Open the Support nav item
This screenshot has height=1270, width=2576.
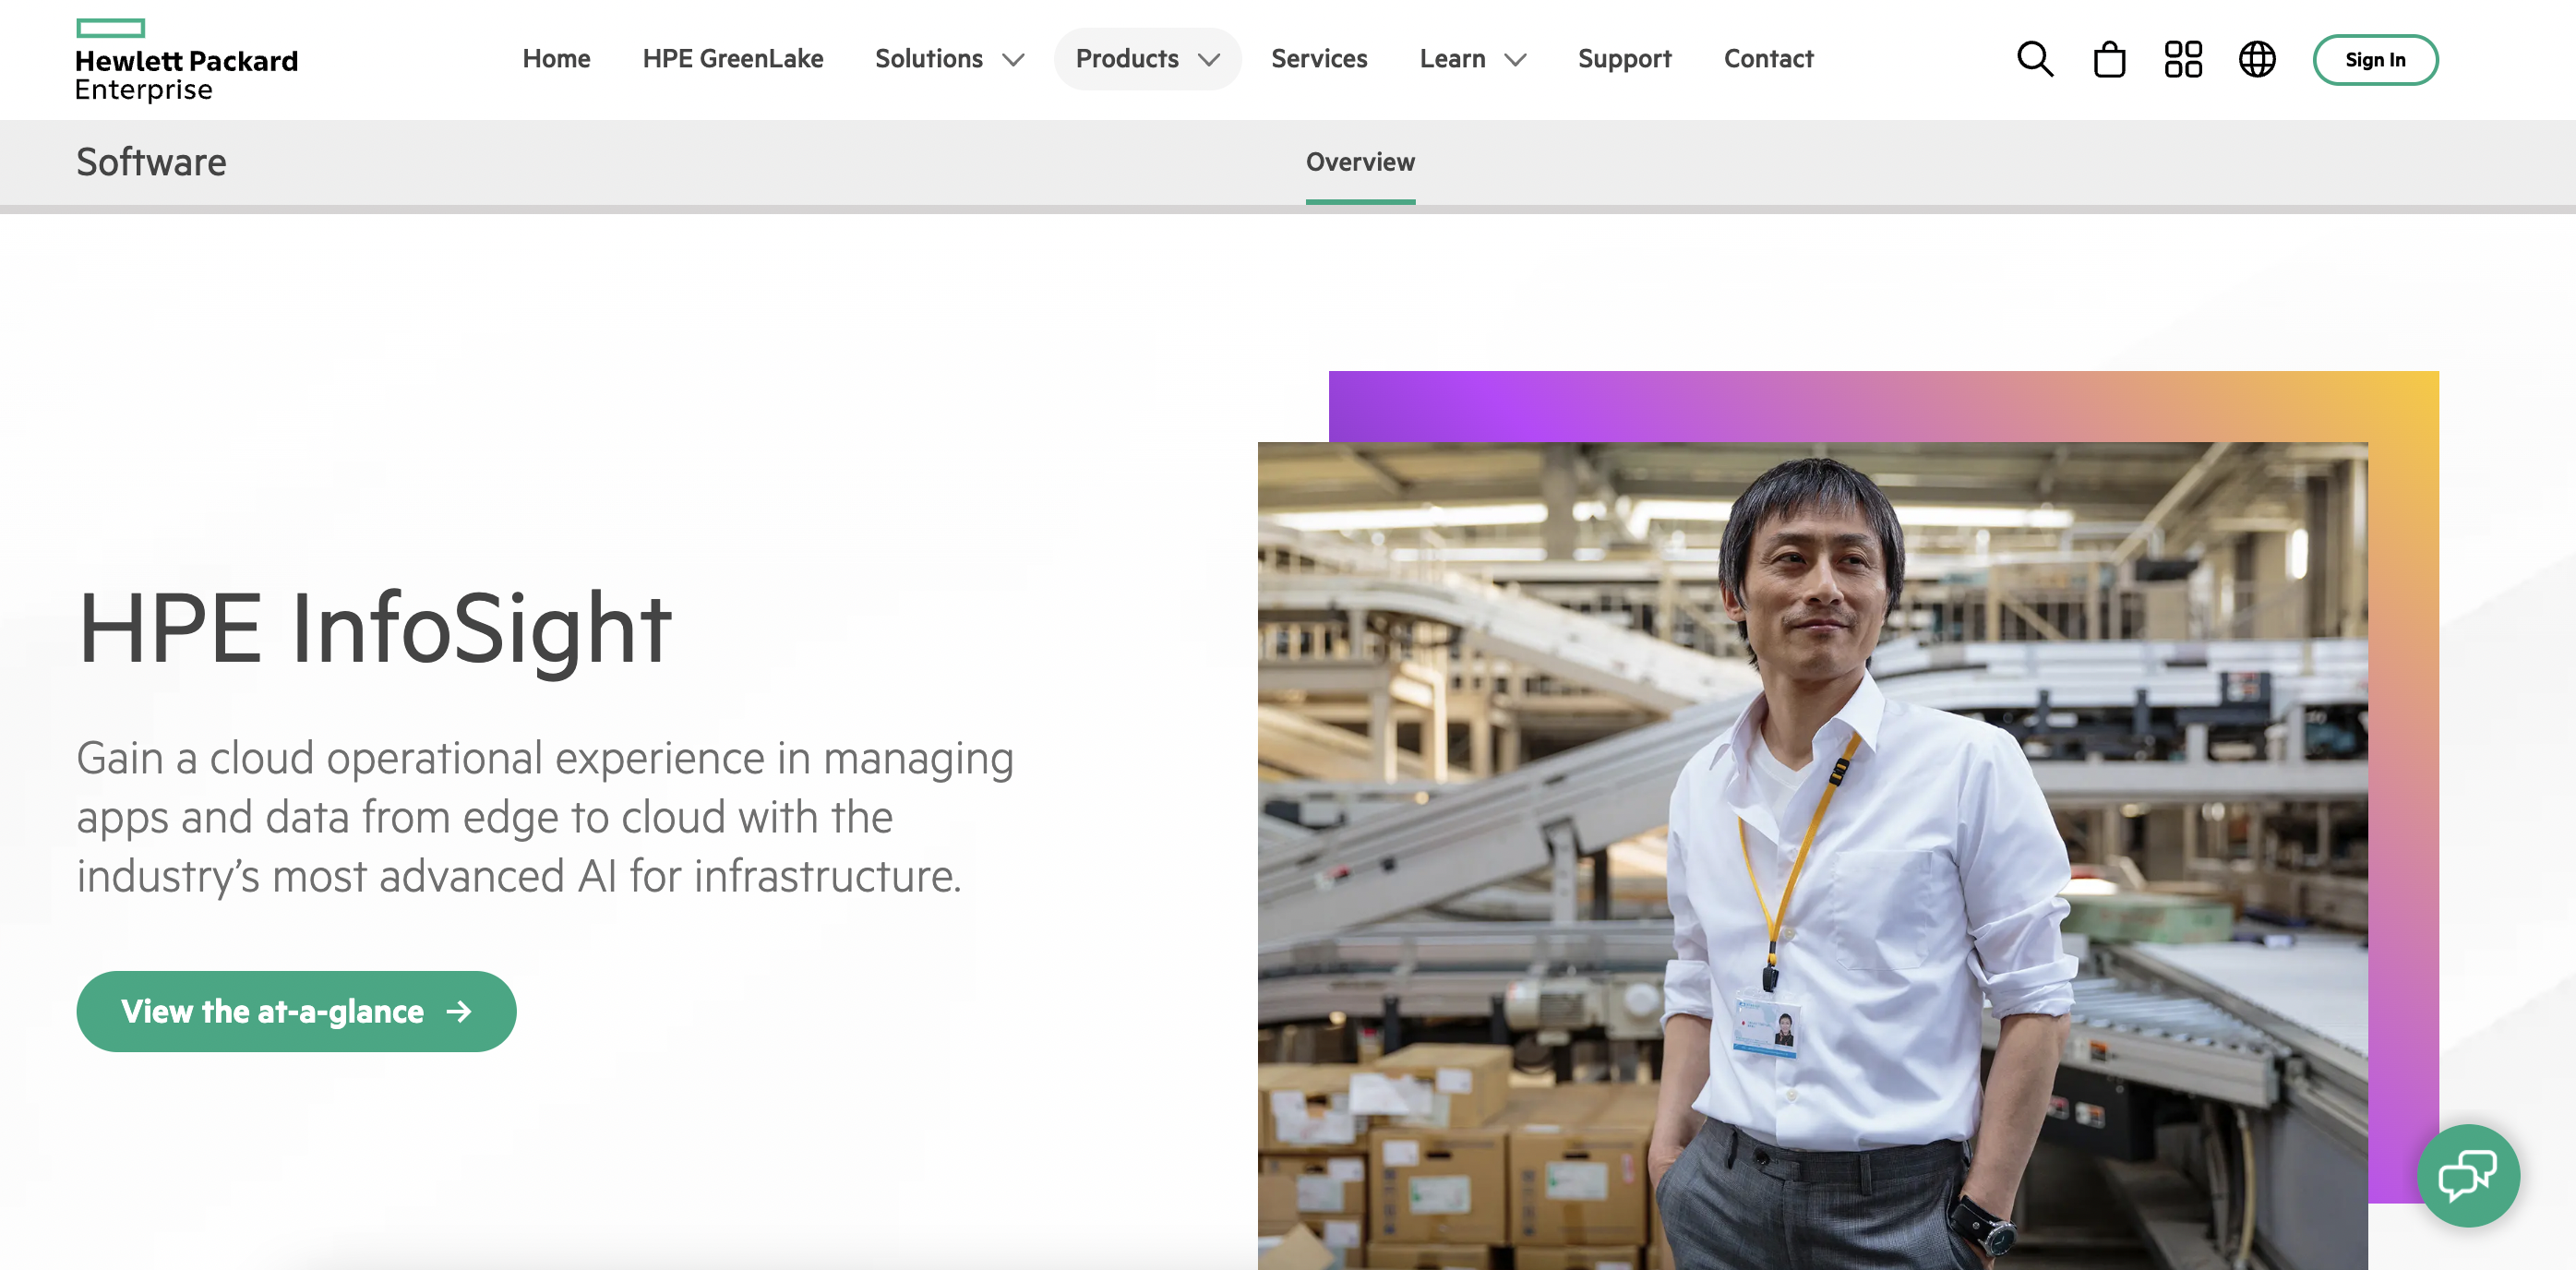point(1624,59)
